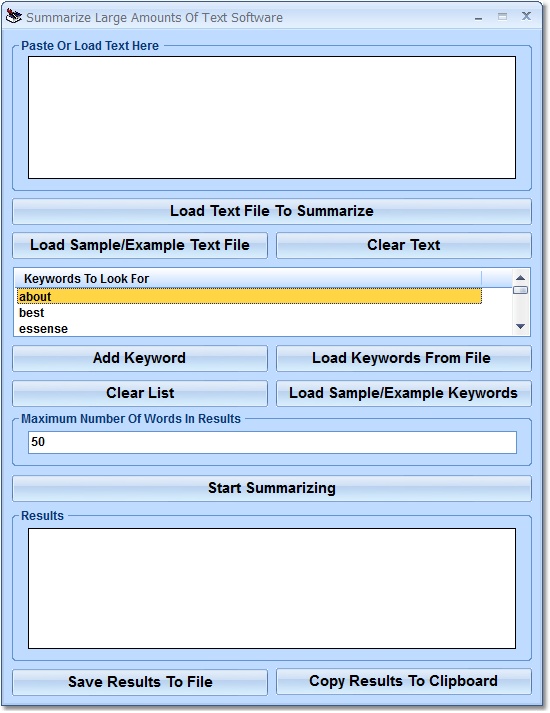550x713 pixels.
Task: Click the app icon in title bar
Action: (x=14, y=17)
